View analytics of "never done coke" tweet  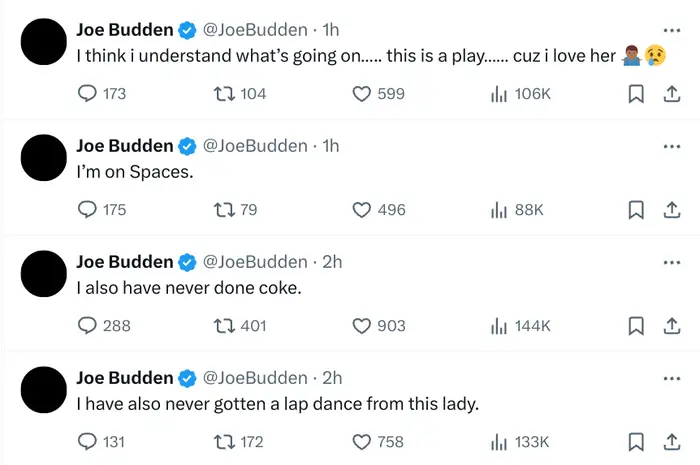[x=499, y=326]
